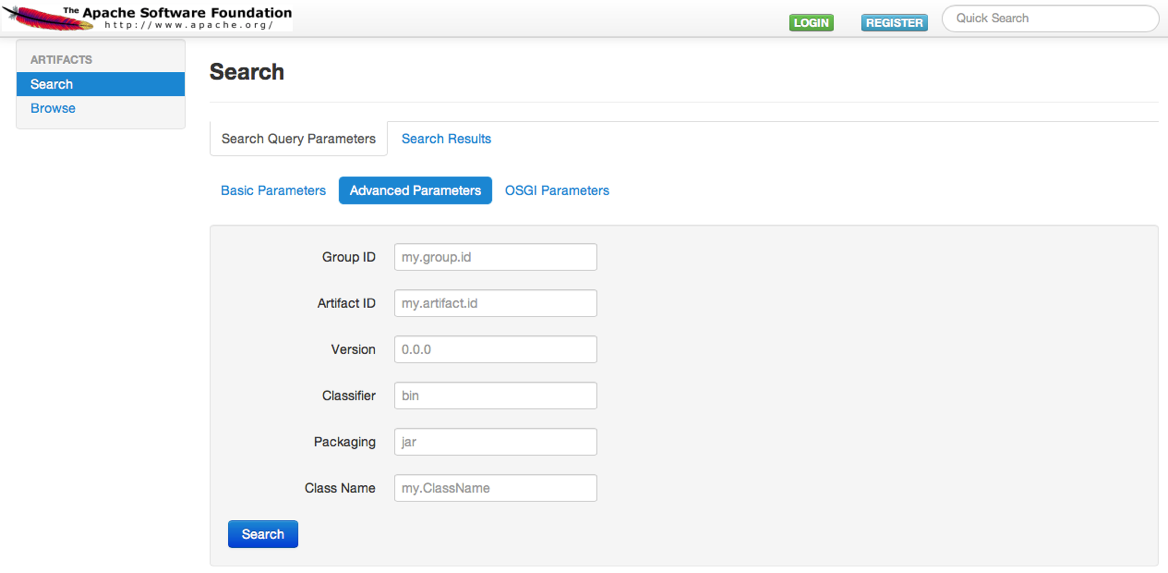Open Browse in the Artifacts sidebar
Viewport: 1168px width, 573px height.
click(x=53, y=108)
